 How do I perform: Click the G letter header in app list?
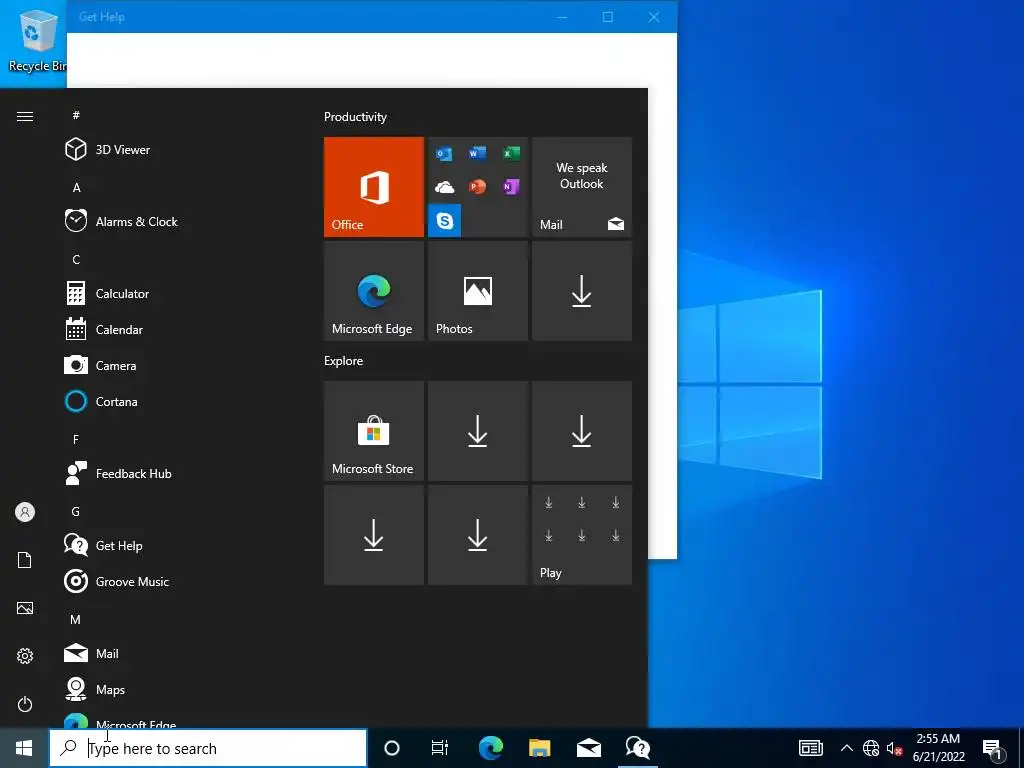[x=76, y=511]
